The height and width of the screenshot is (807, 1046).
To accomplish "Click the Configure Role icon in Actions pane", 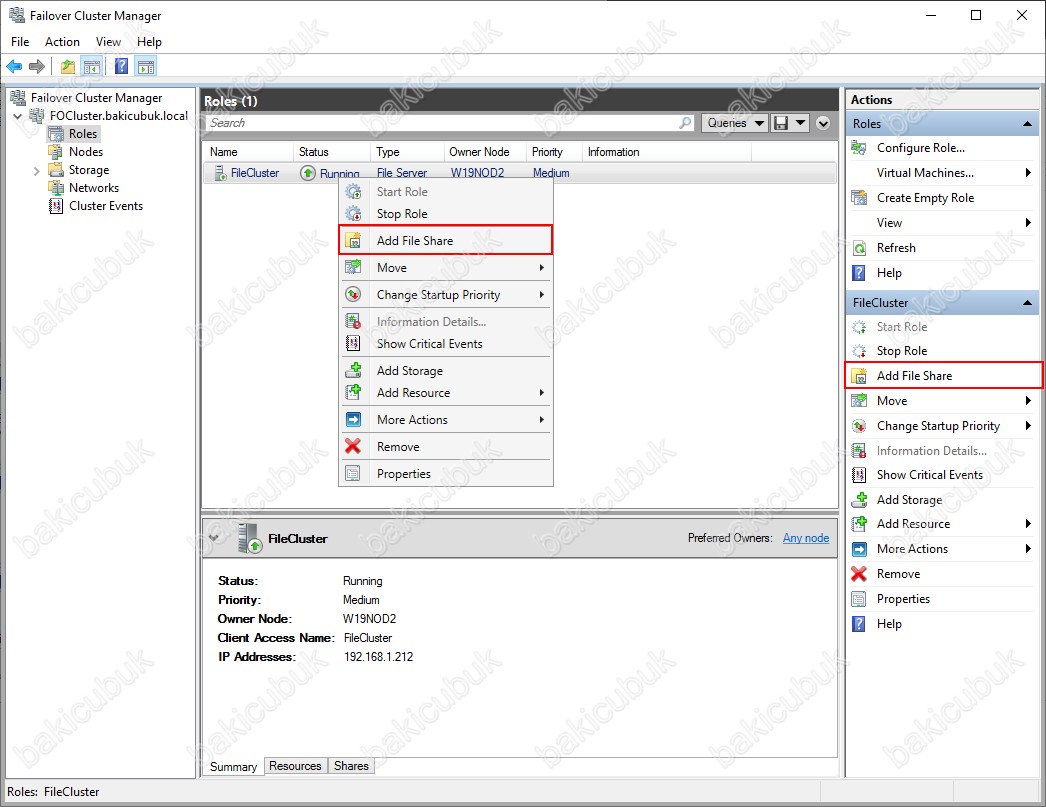I will point(859,148).
